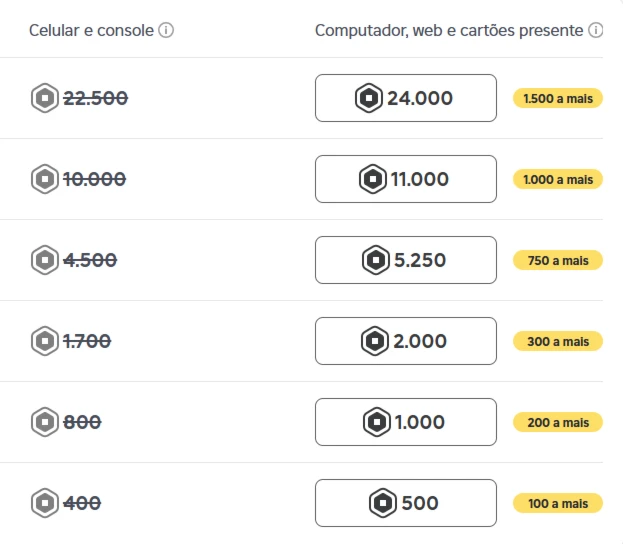Click the Robux icon beside crossed-out 1.700
Viewport: 623px width, 544px height.
coord(45,341)
